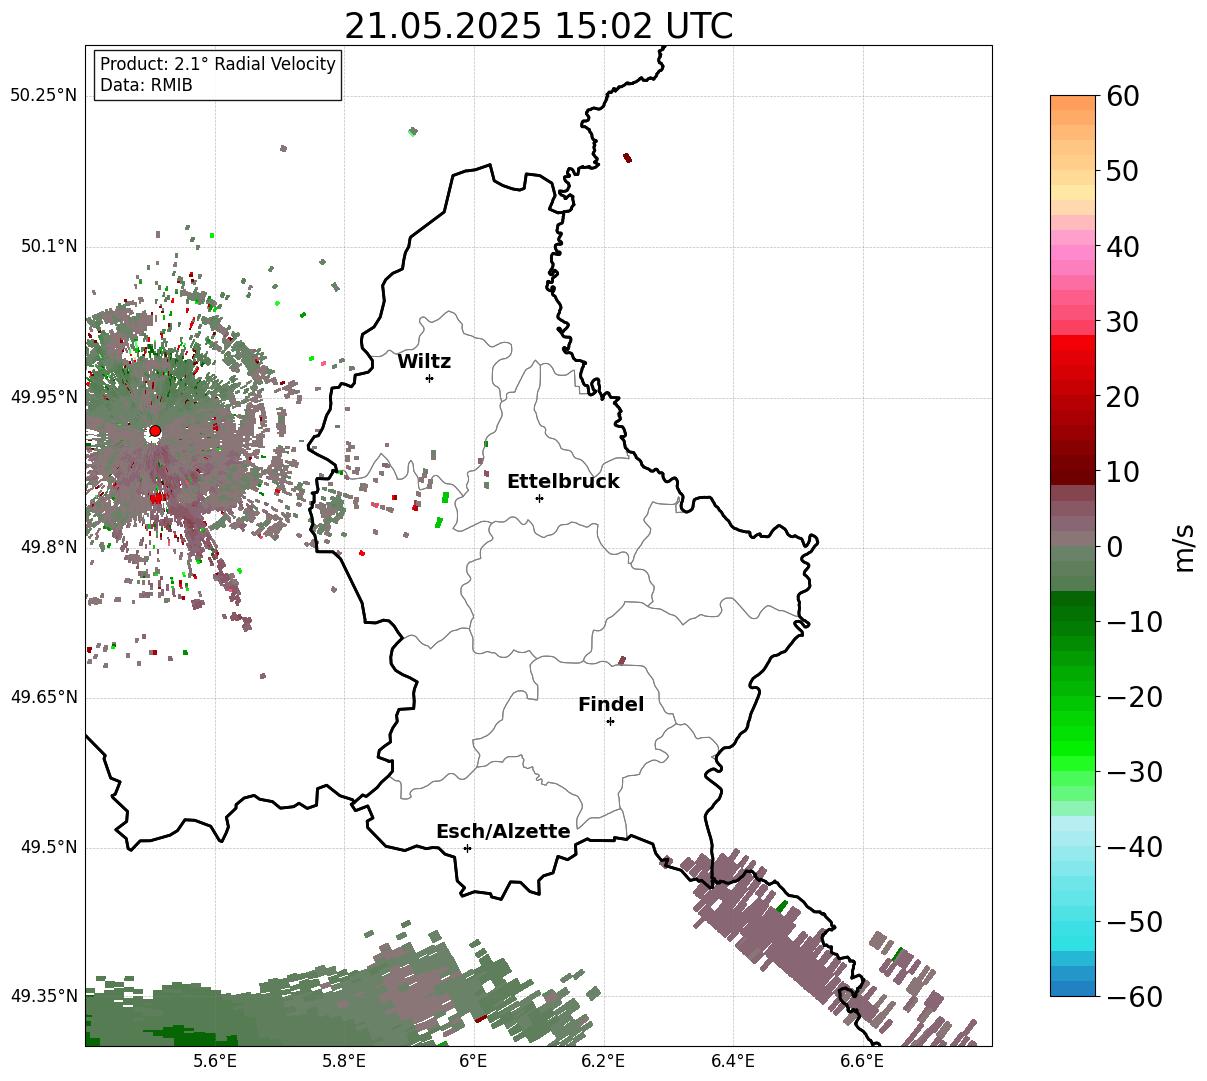This screenshot has width=1207, height=1081.
Task: Click the 49.8°N latitude label
Action: click(x=48, y=547)
